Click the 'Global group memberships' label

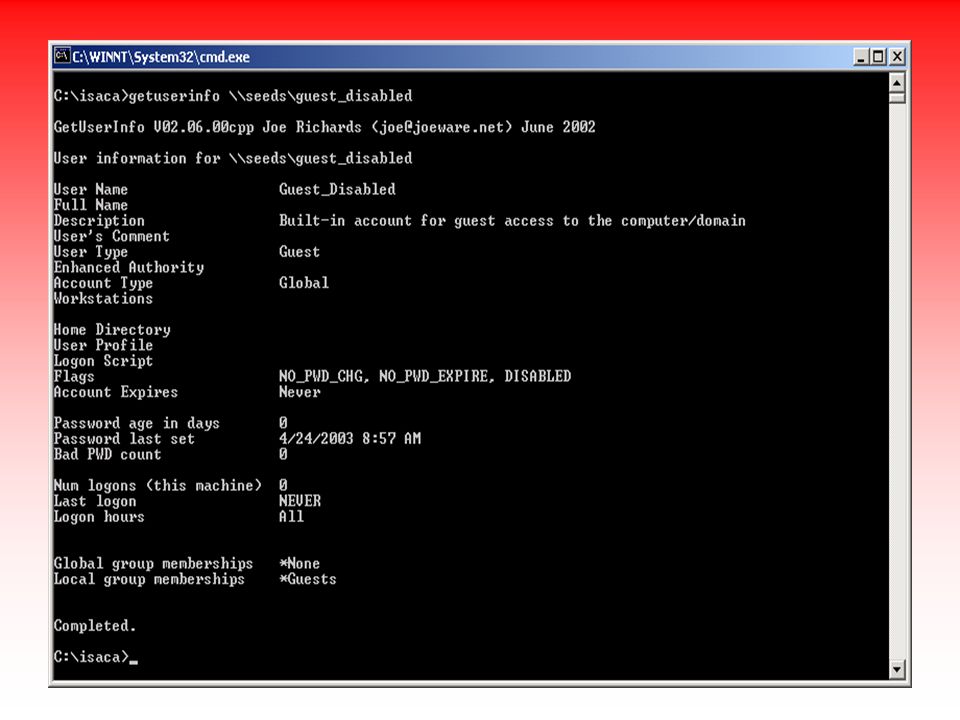tap(154, 564)
